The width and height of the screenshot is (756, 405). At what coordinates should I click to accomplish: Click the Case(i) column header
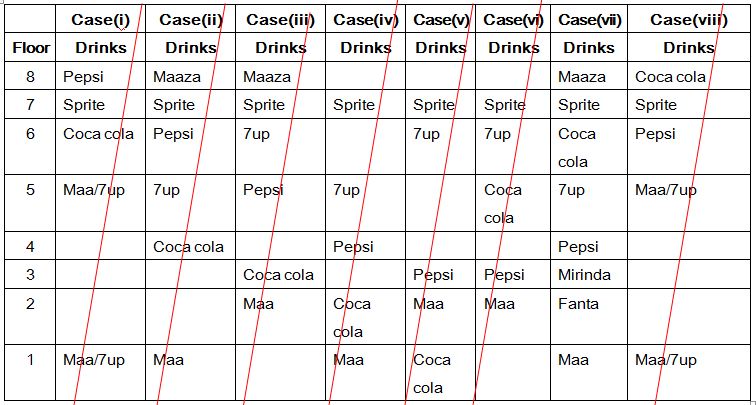point(98,19)
